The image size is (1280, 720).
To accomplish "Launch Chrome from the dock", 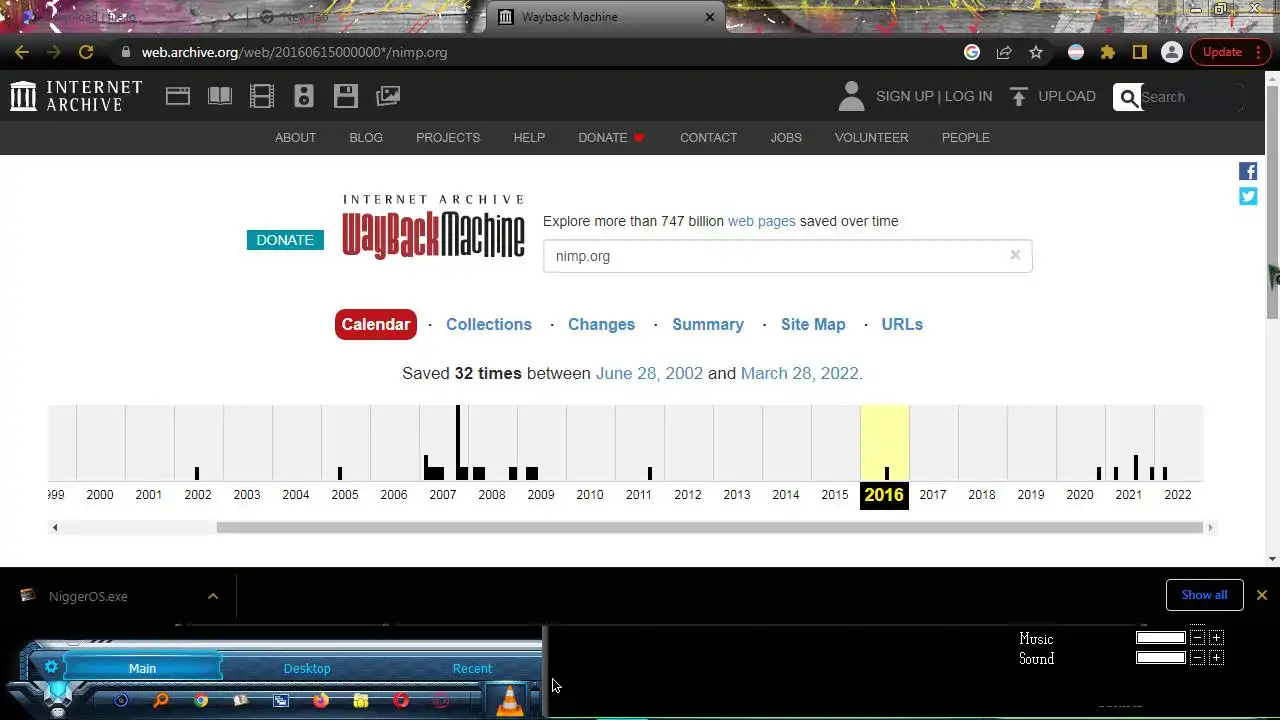I will click(x=201, y=701).
